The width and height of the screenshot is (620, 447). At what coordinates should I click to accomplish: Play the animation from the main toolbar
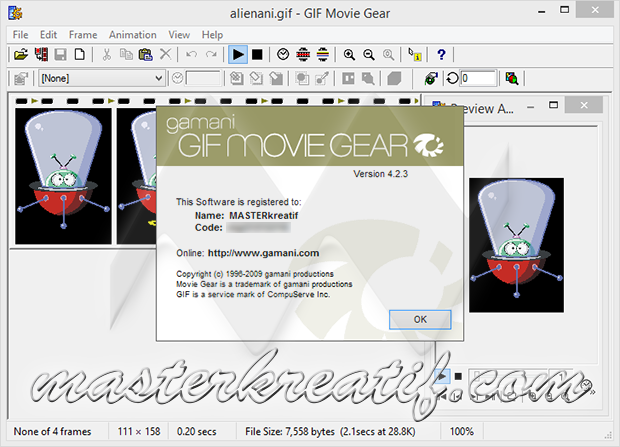coord(238,54)
